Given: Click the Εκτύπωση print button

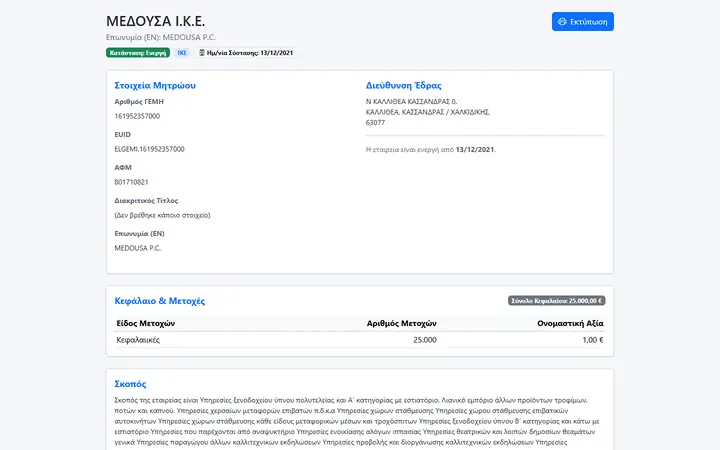Looking at the screenshot, I should click(x=583, y=22).
